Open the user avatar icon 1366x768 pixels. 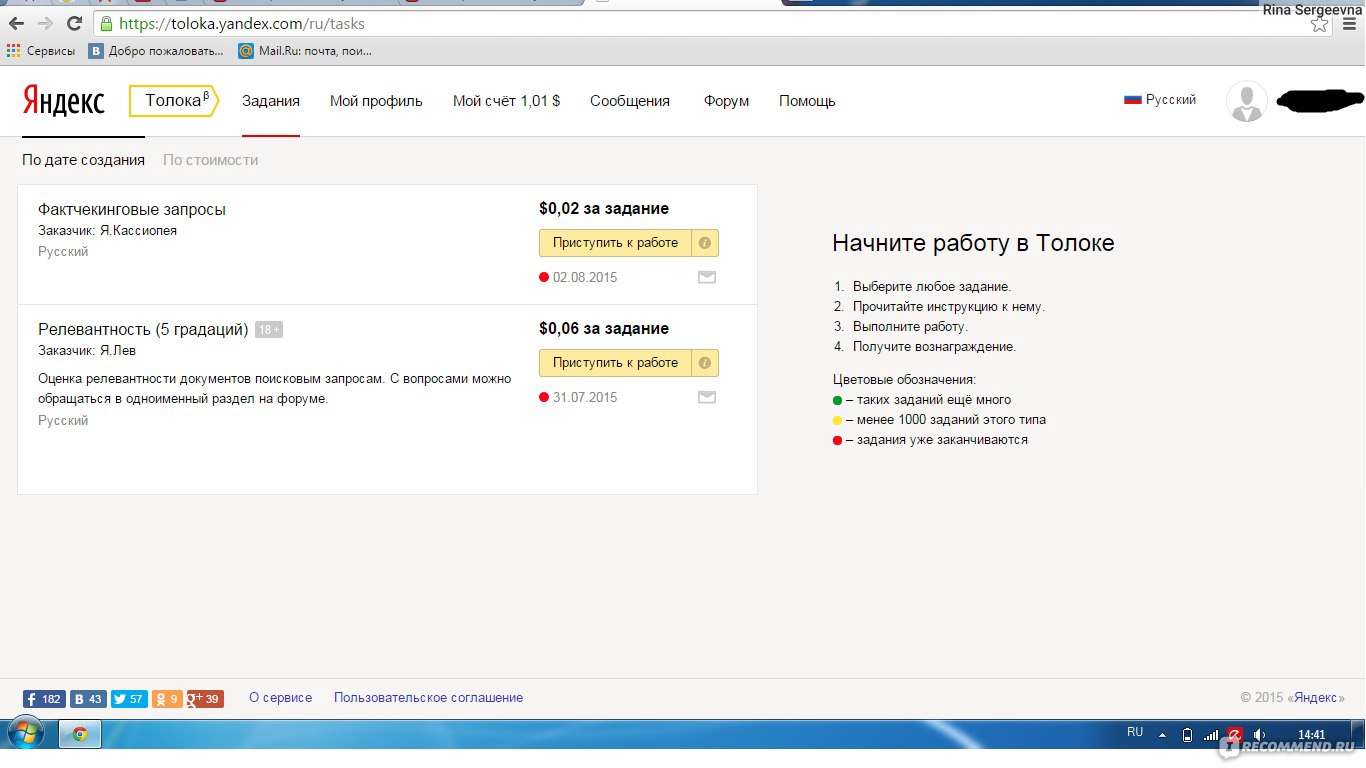coord(1247,101)
